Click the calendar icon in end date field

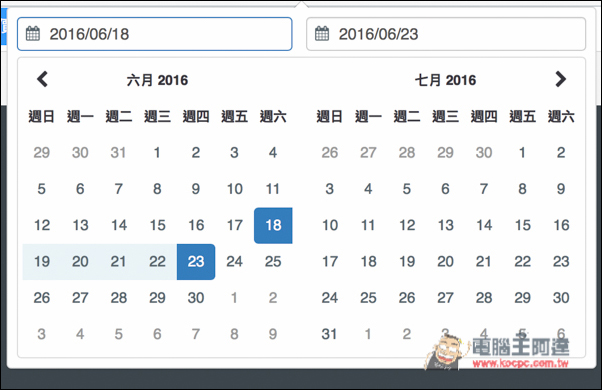pos(322,34)
